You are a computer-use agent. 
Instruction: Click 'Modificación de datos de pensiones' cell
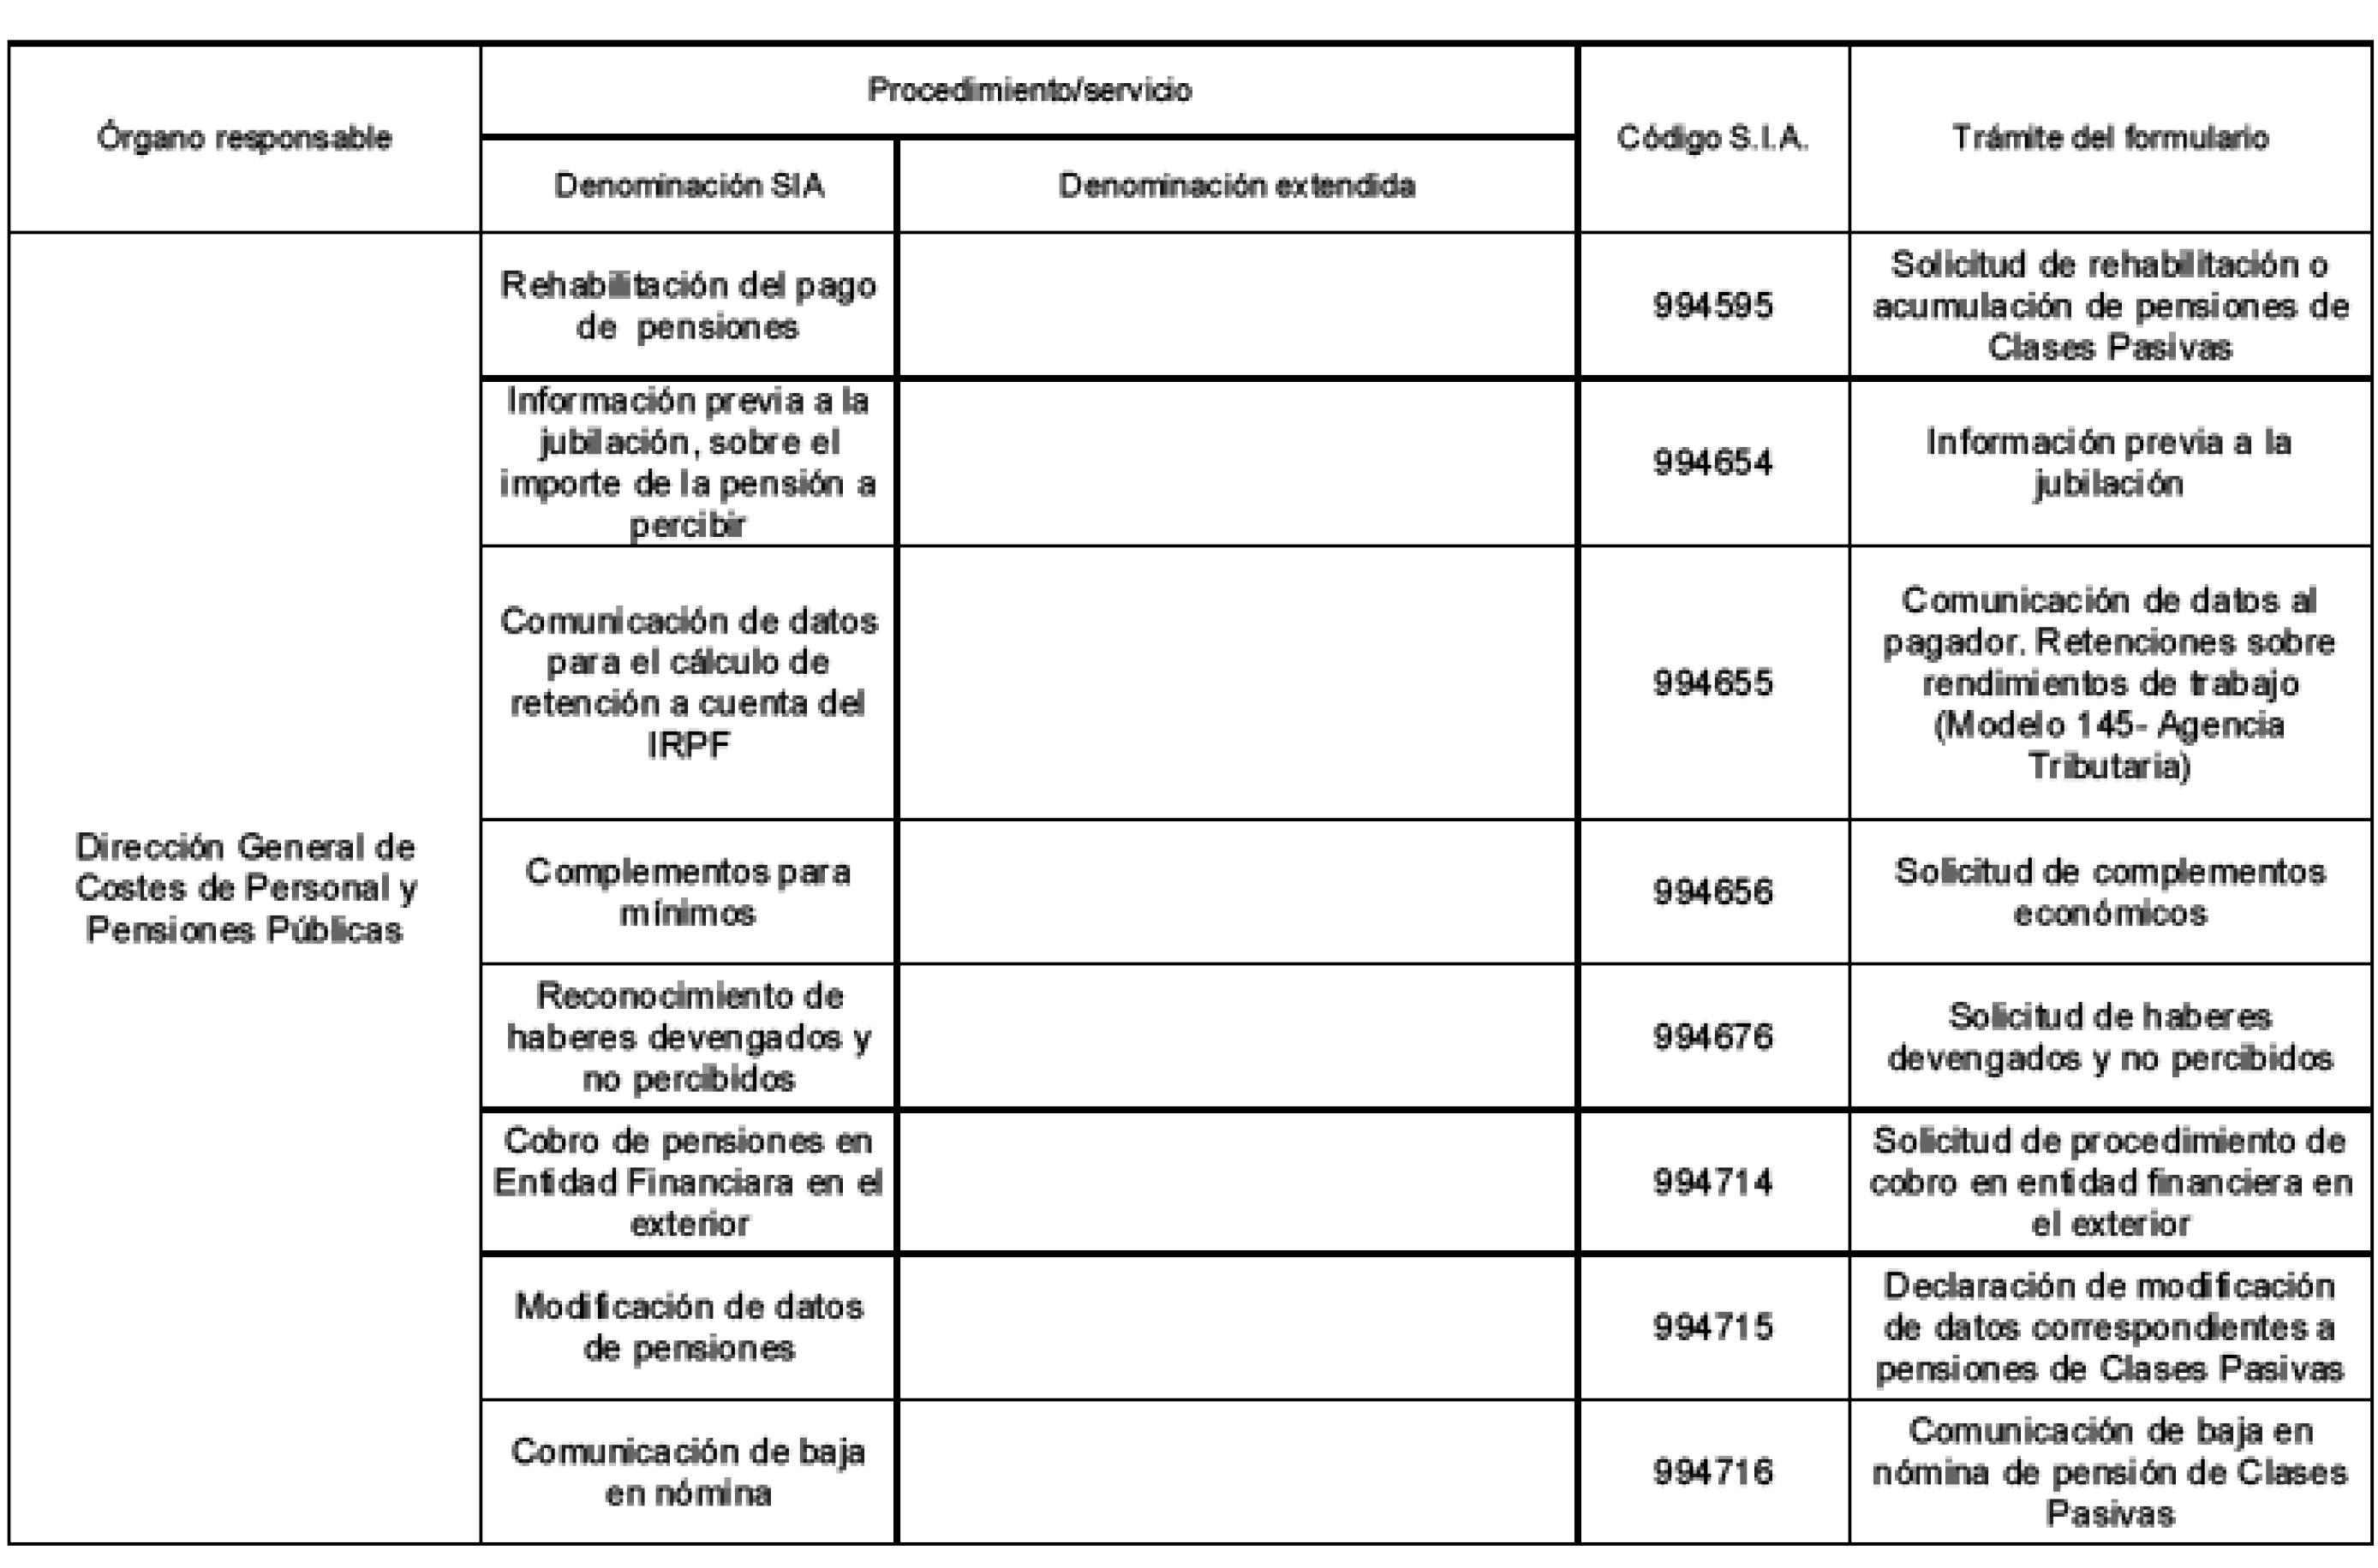click(689, 1328)
